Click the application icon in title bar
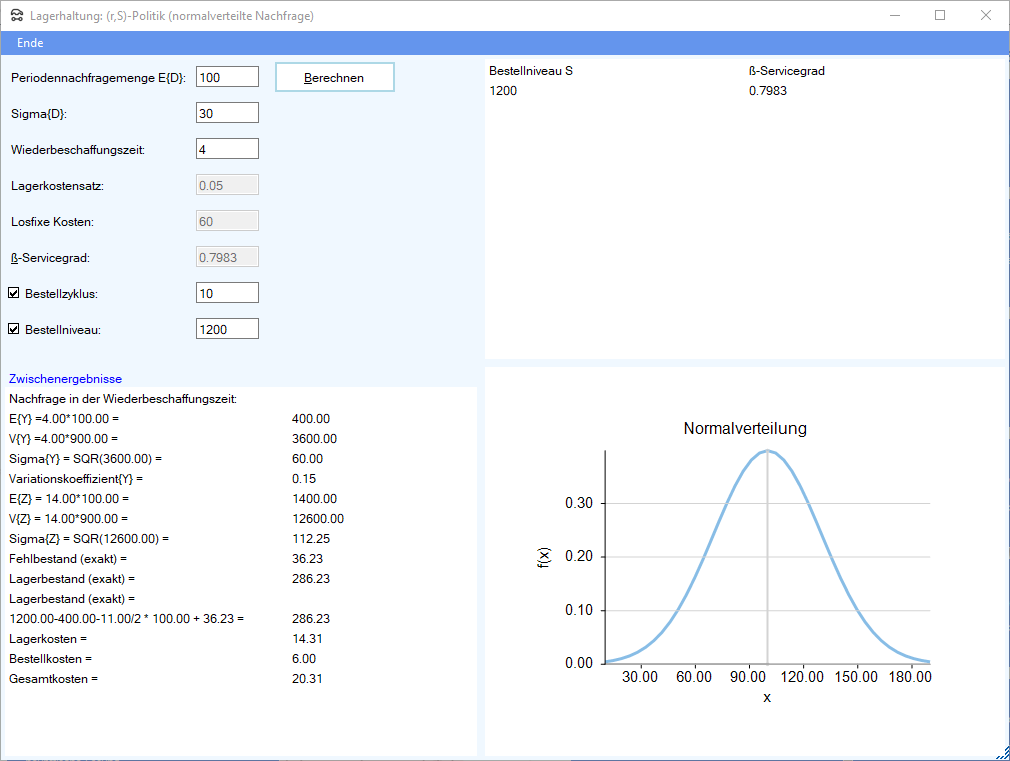Screen dimensions: 1010x761 pyautogui.click(x=15, y=15)
